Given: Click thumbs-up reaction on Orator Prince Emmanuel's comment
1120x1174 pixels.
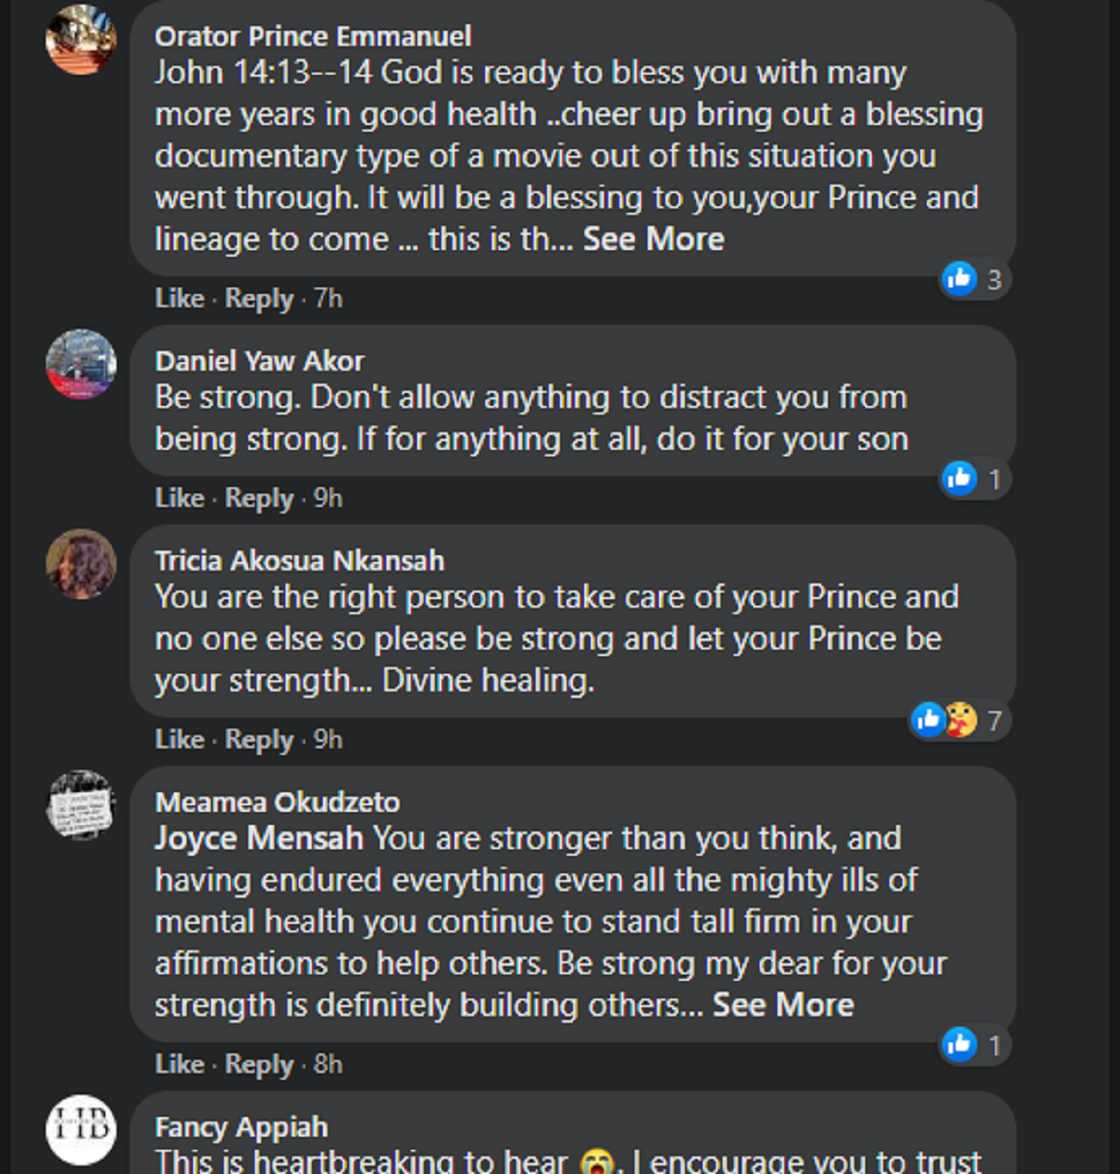Looking at the screenshot, I should pos(959,279).
